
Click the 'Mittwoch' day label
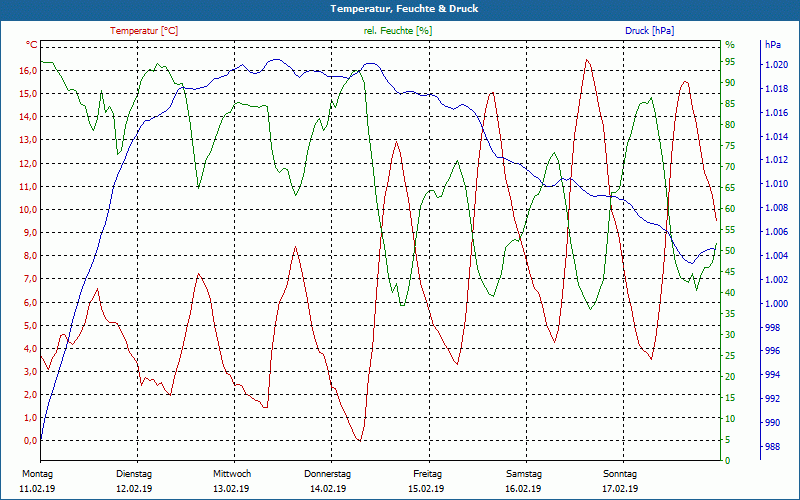point(232,474)
